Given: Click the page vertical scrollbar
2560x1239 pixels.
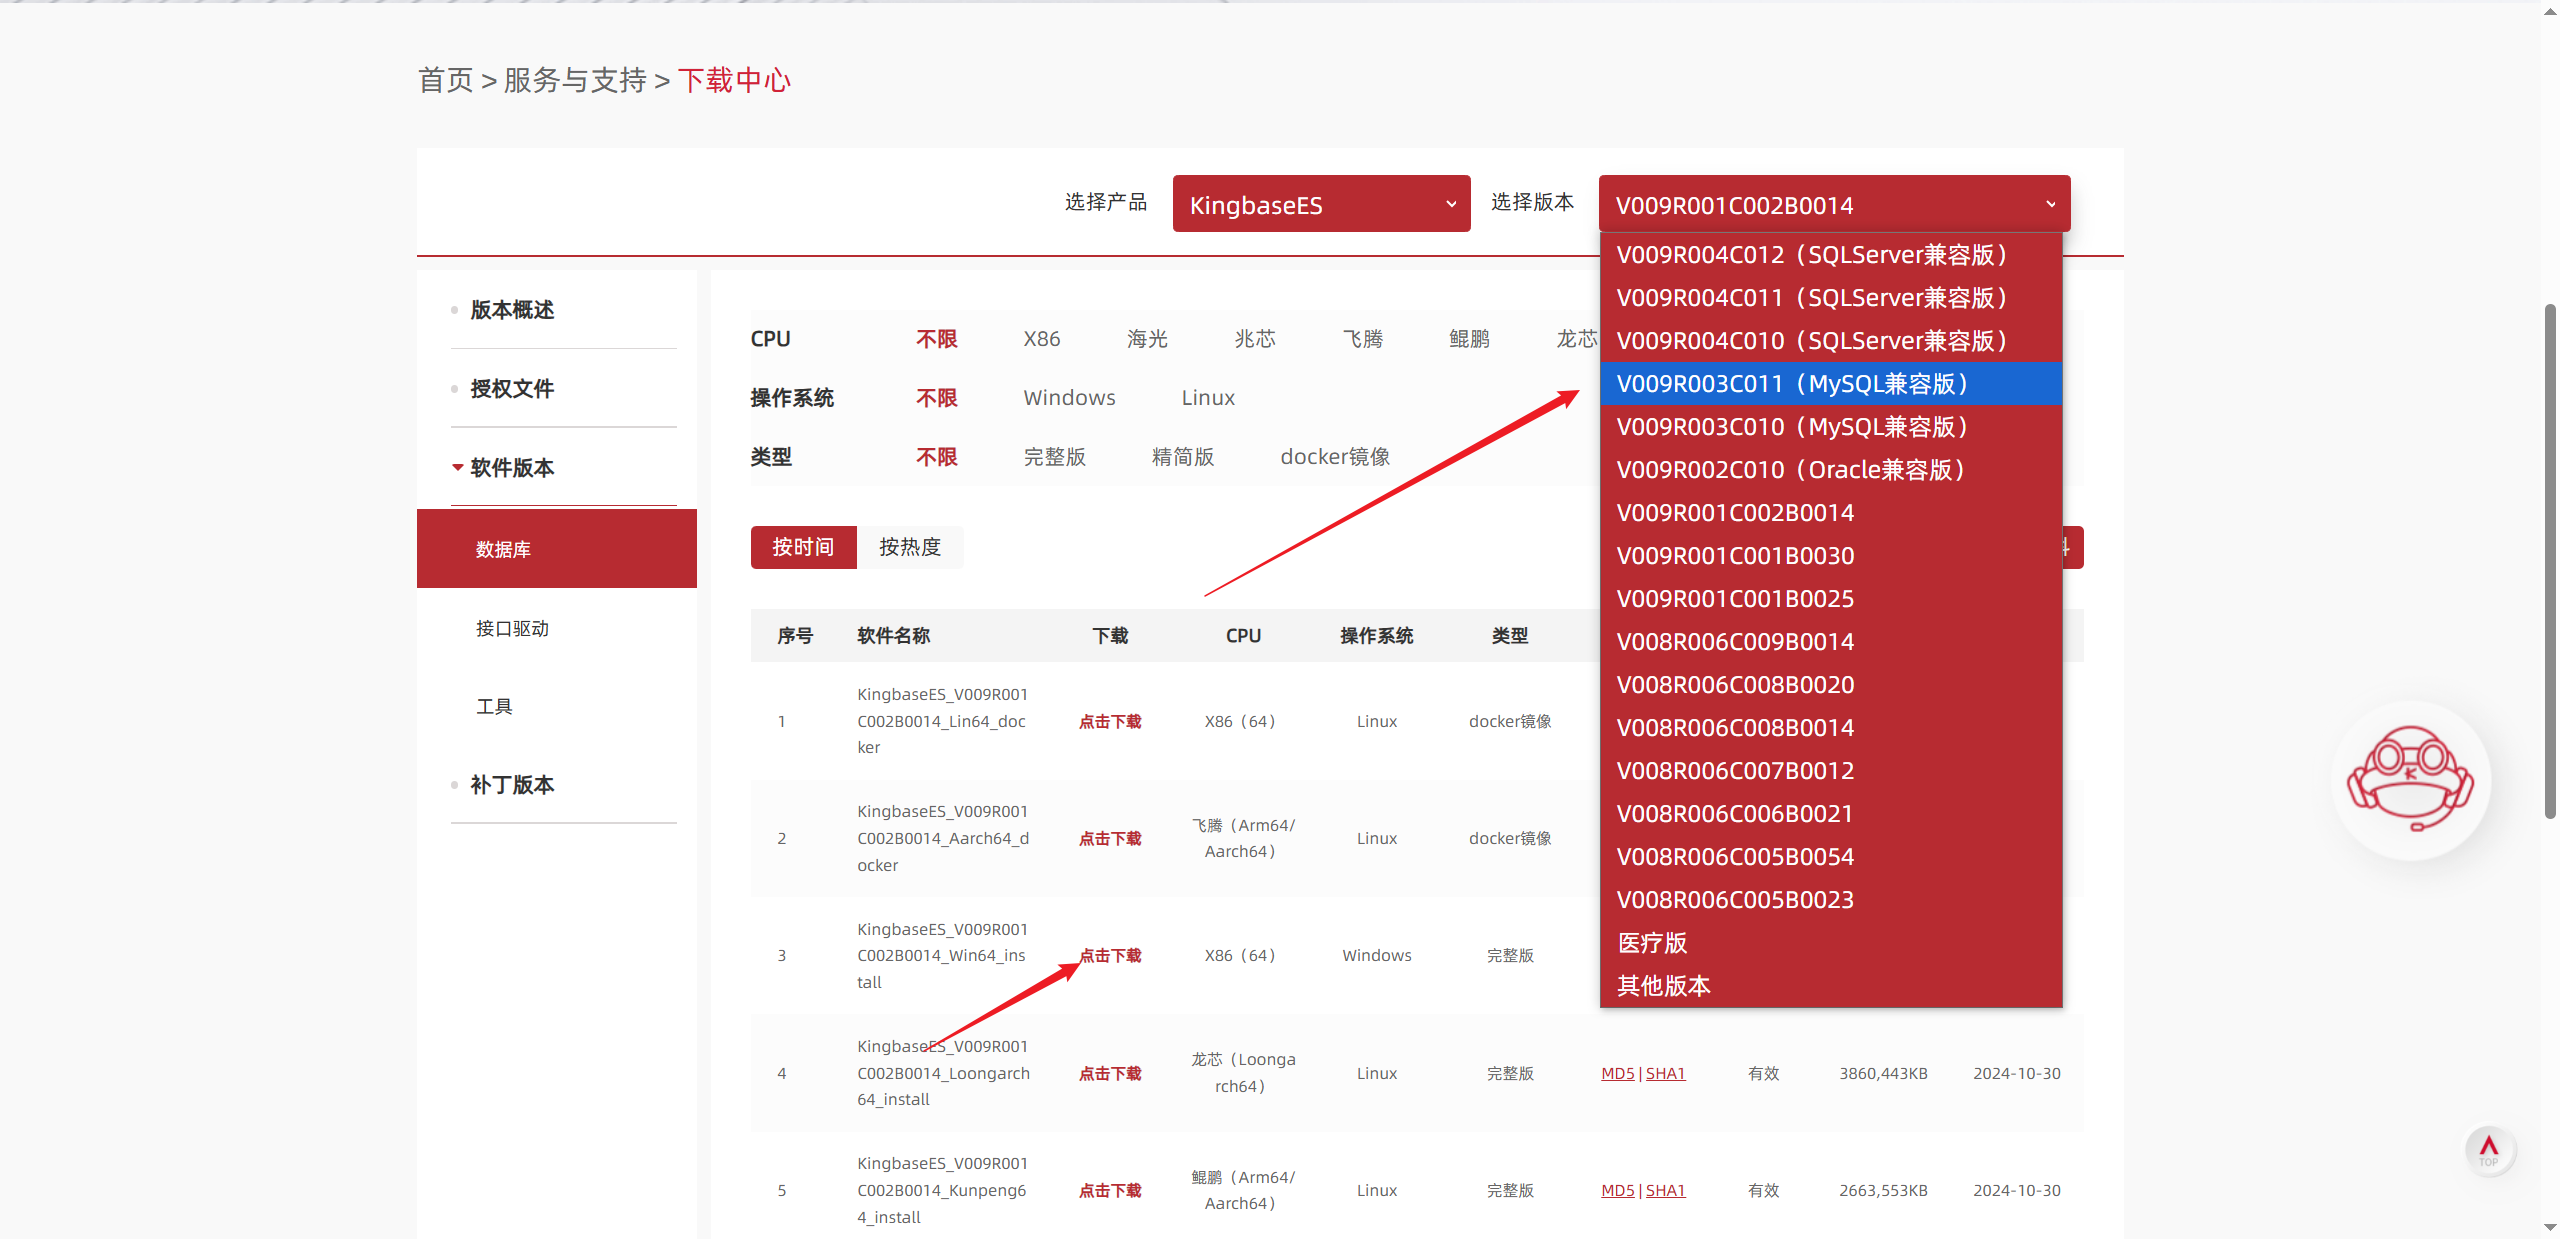Looking at the screenshot, I should click(x=2549, y=560).
